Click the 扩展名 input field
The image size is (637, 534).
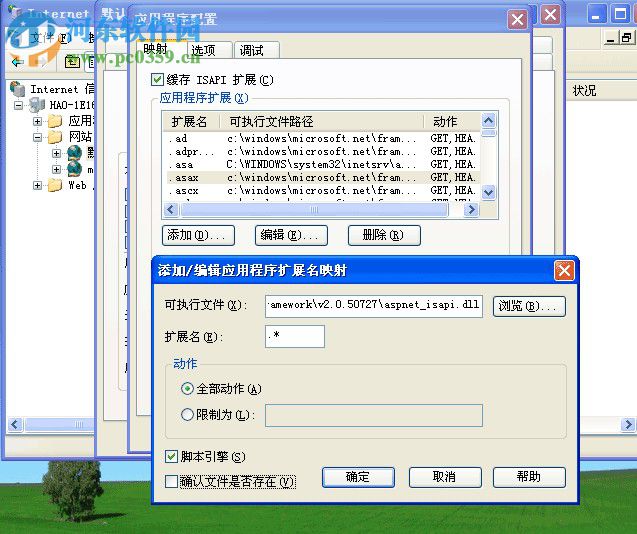click(x=295, y=336)
